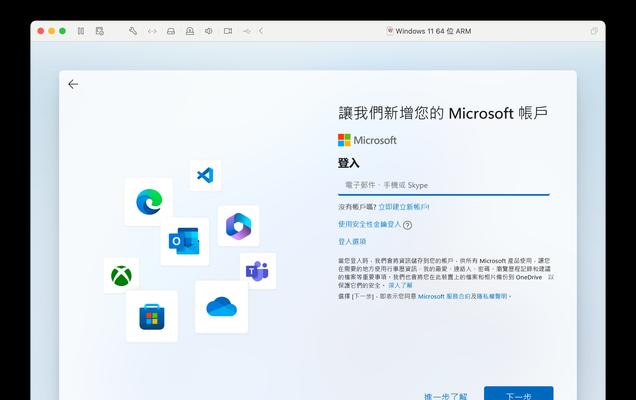Screen dimensions: 636x400
Task: Click the Microsoft logo above 登入
Action: pos(367,140)
